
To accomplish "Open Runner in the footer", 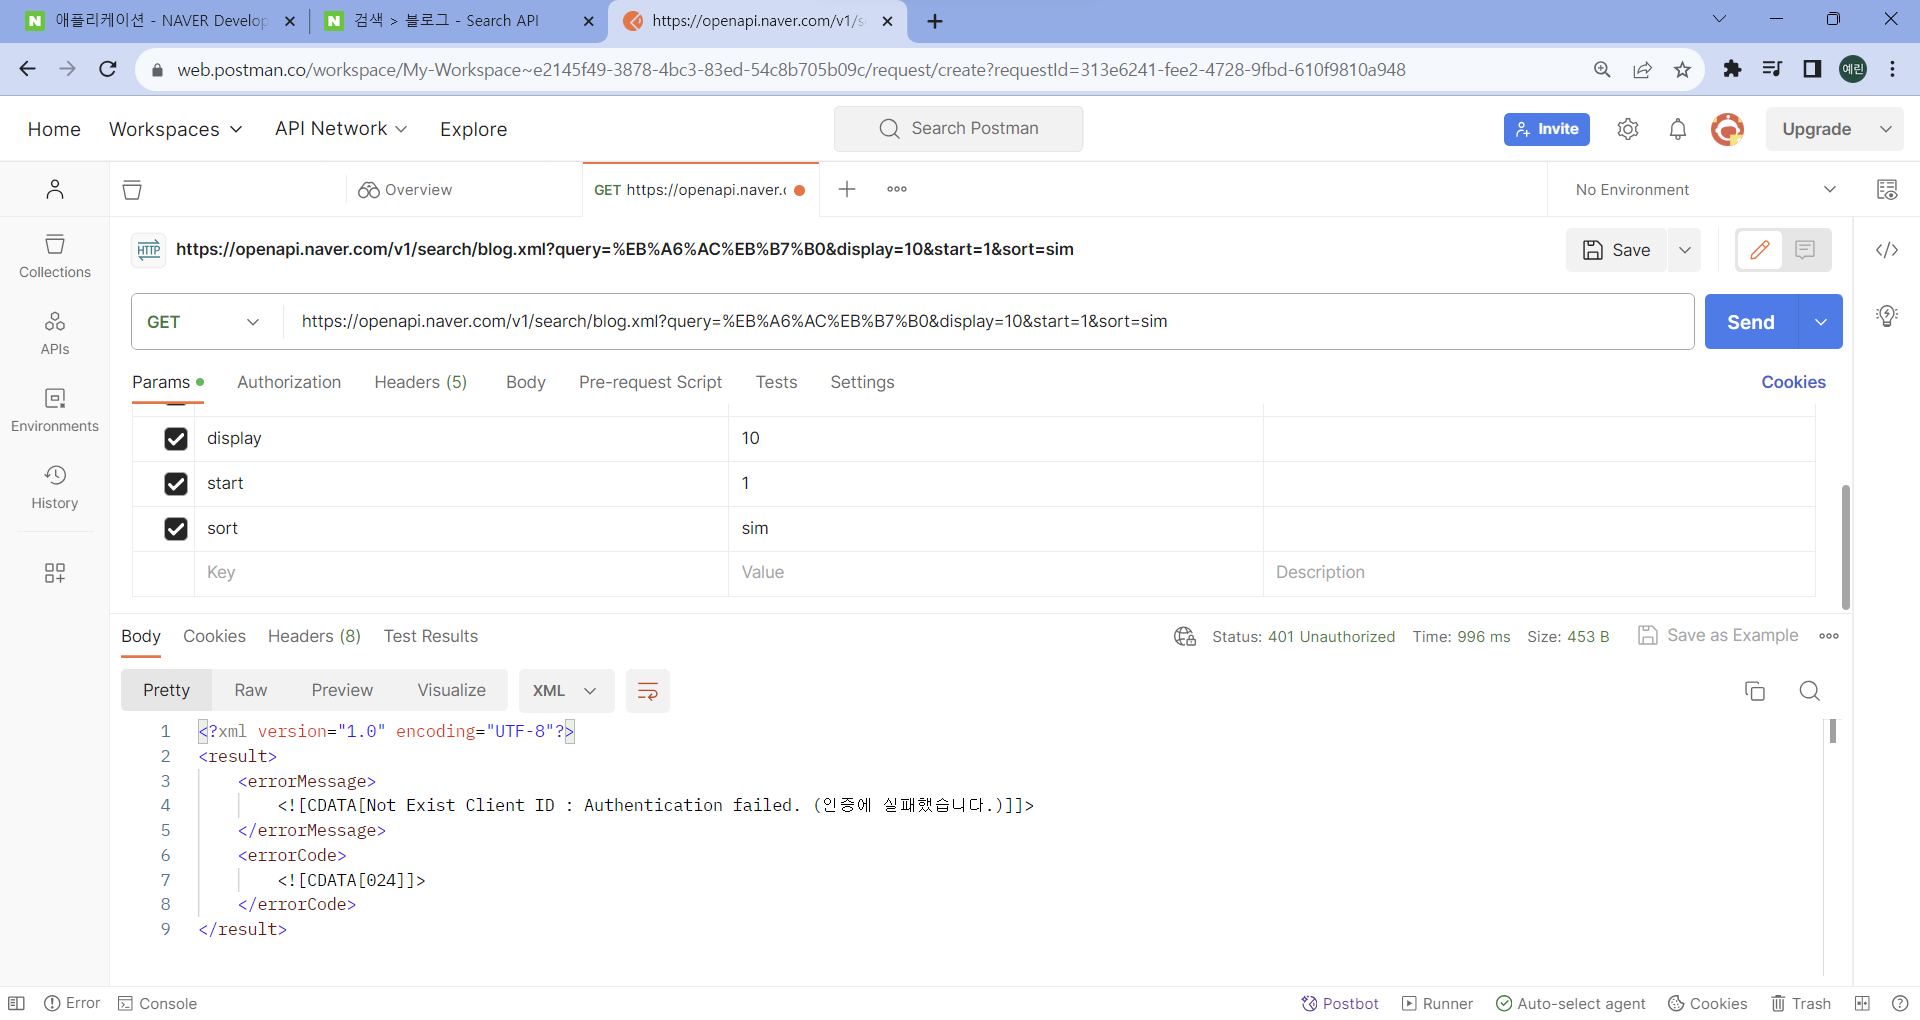I will (x=1437, y=1003).
